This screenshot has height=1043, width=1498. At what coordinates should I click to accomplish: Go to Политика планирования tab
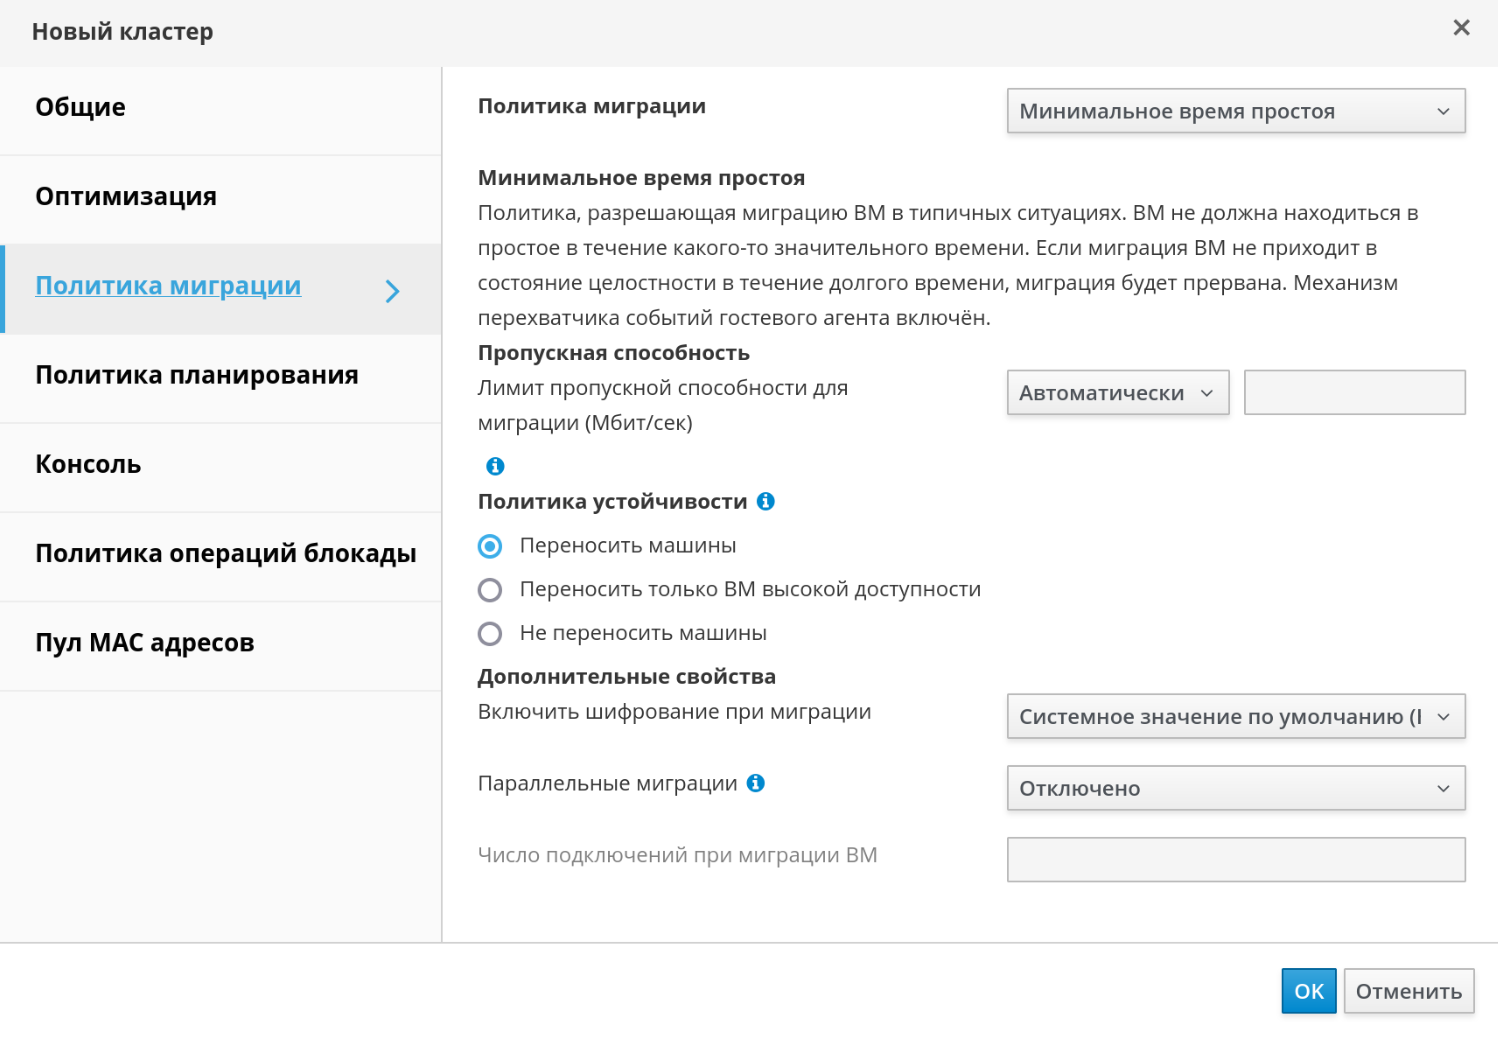[x=197, y=375]
